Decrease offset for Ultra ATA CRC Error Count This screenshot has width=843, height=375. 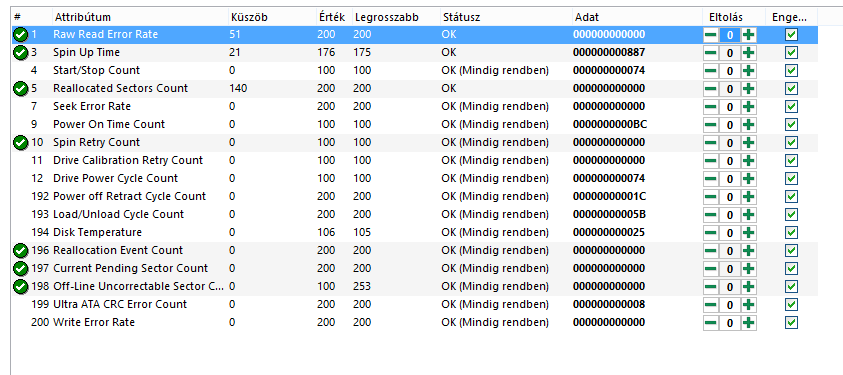(x=711, y=305)
